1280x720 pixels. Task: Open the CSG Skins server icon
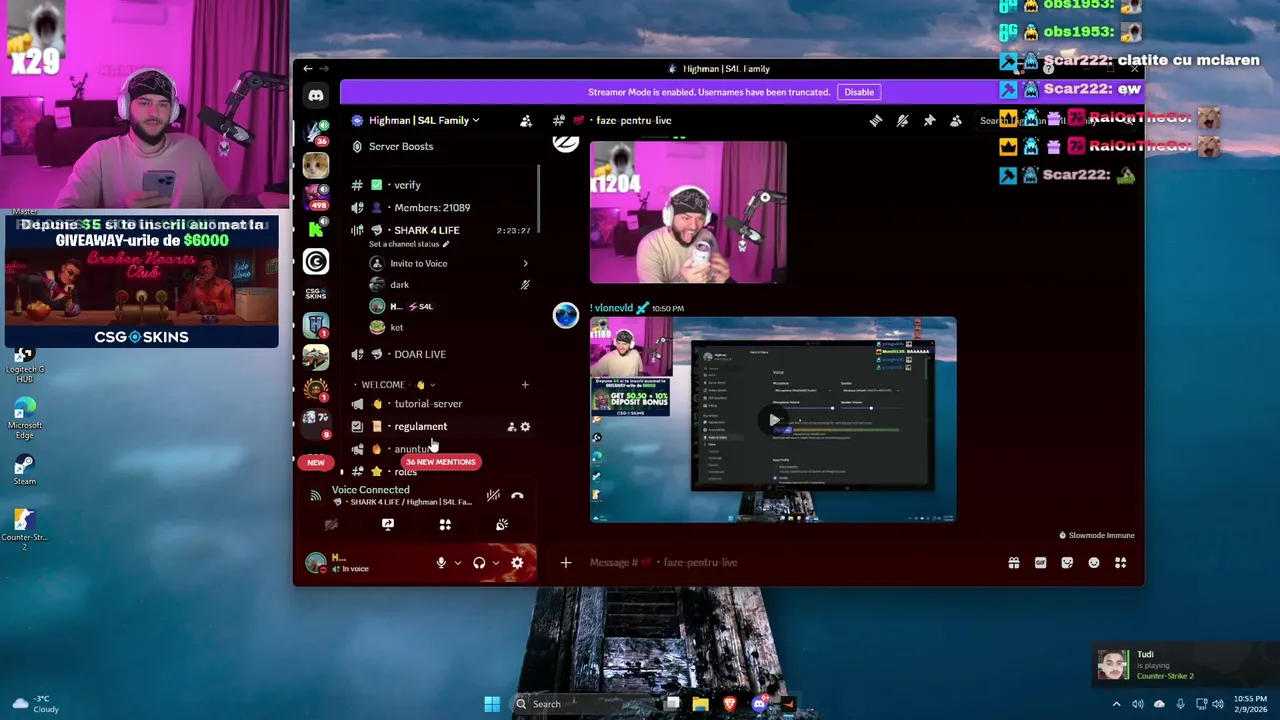[x=315, y=293]
